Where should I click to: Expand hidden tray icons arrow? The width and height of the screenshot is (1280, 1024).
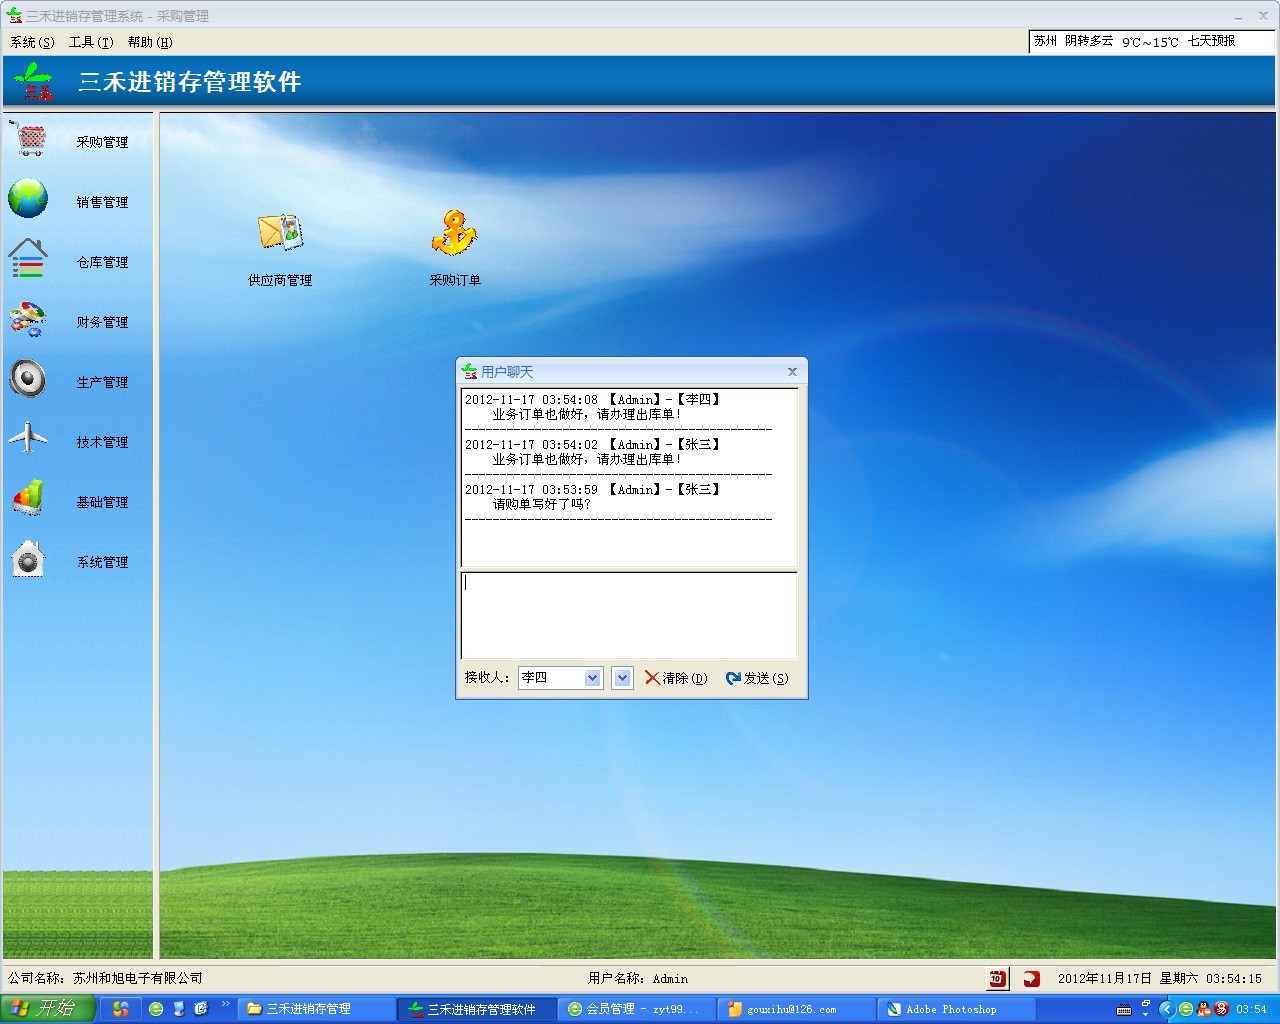click(1166, 1009)
